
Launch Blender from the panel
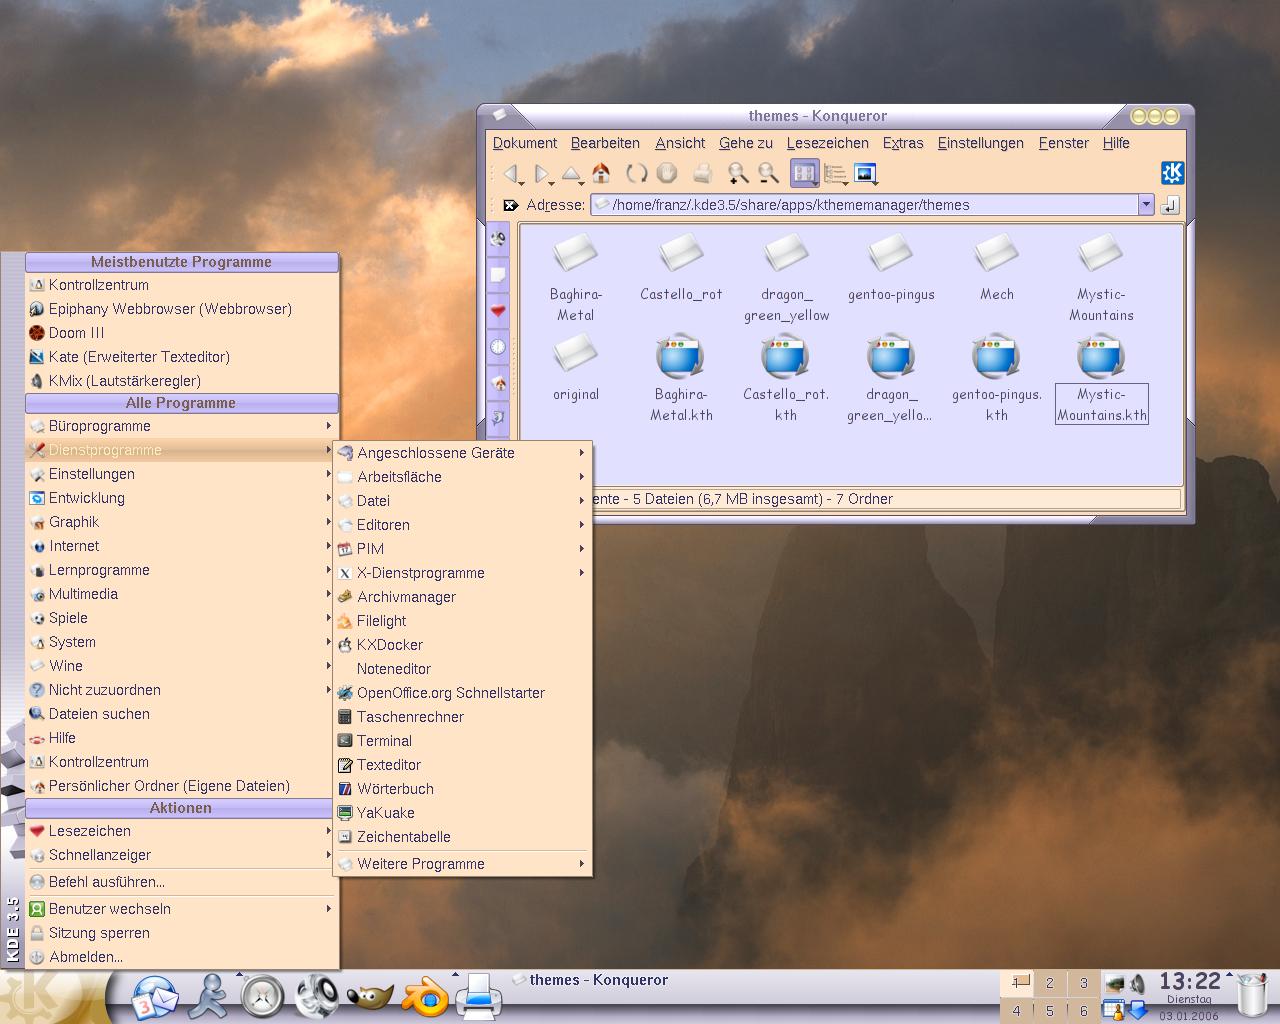pos(425,997)
